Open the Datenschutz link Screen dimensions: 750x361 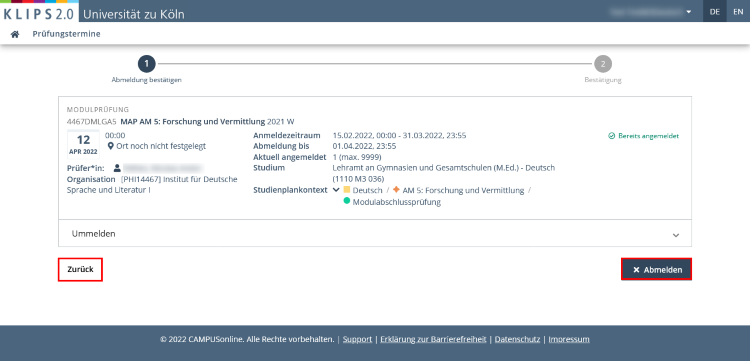(518, 339)
